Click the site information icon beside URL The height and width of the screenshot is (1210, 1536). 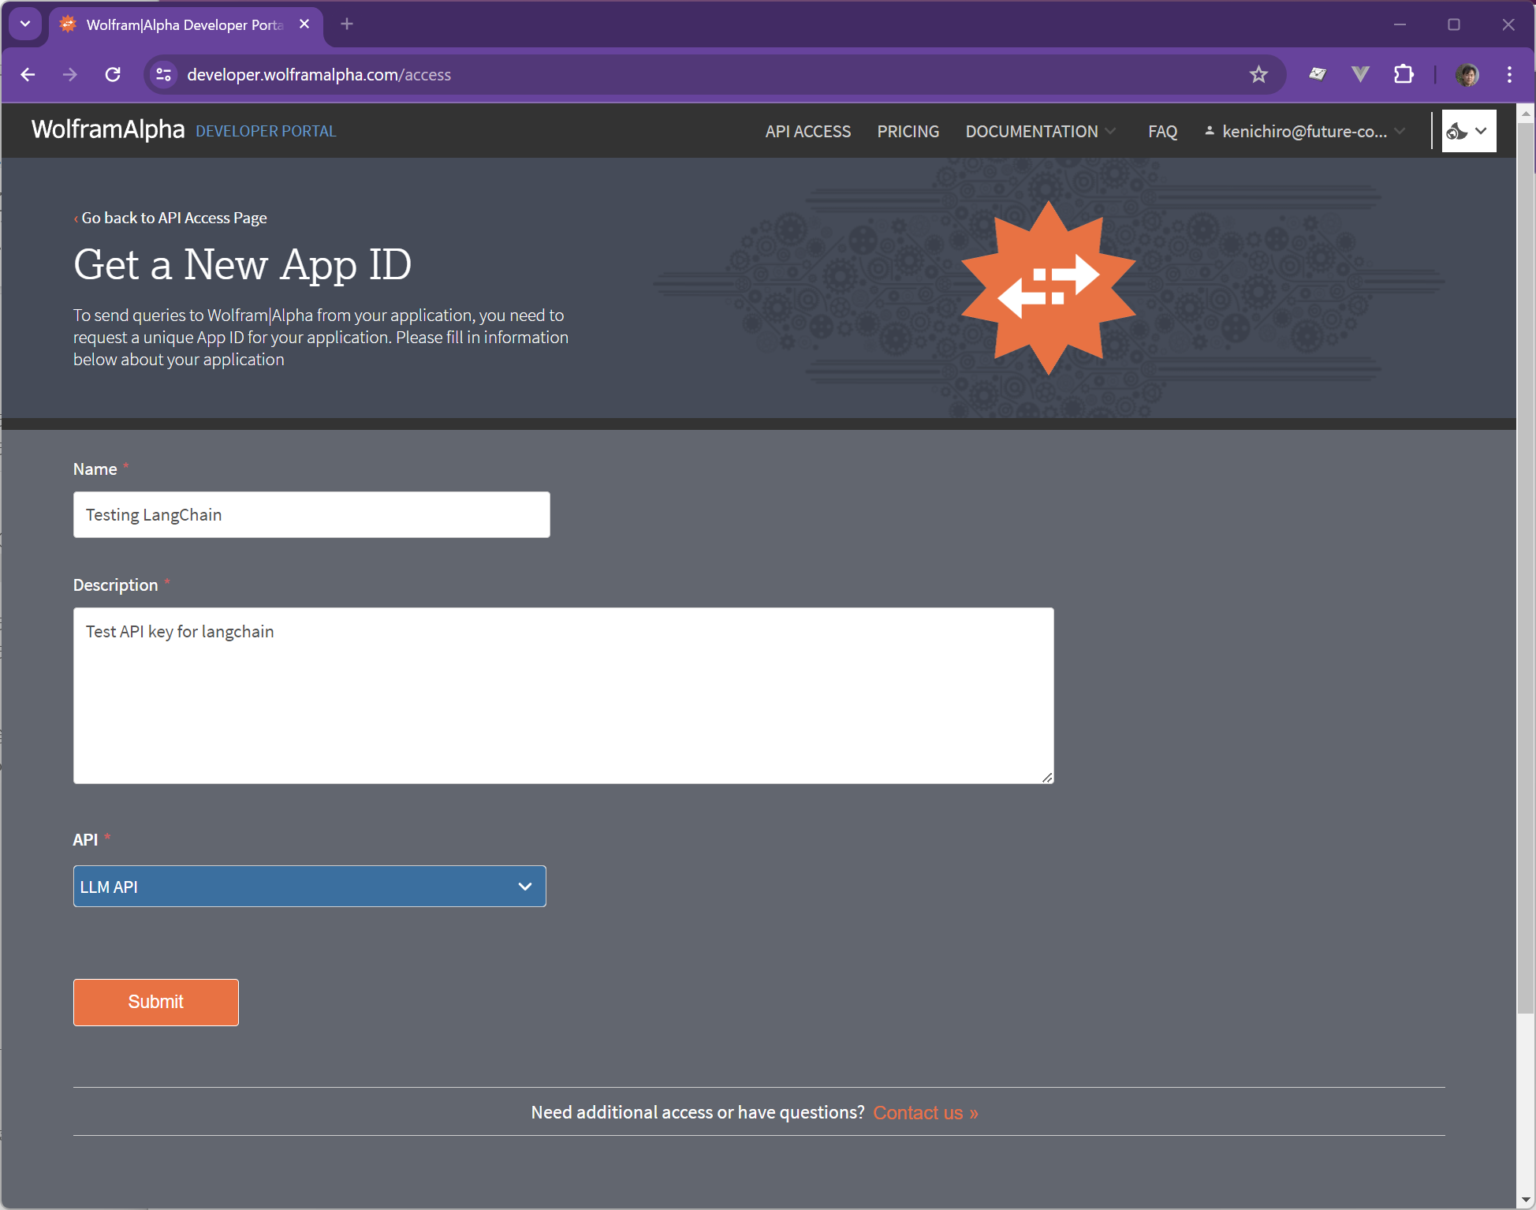[x=164, y=75]
